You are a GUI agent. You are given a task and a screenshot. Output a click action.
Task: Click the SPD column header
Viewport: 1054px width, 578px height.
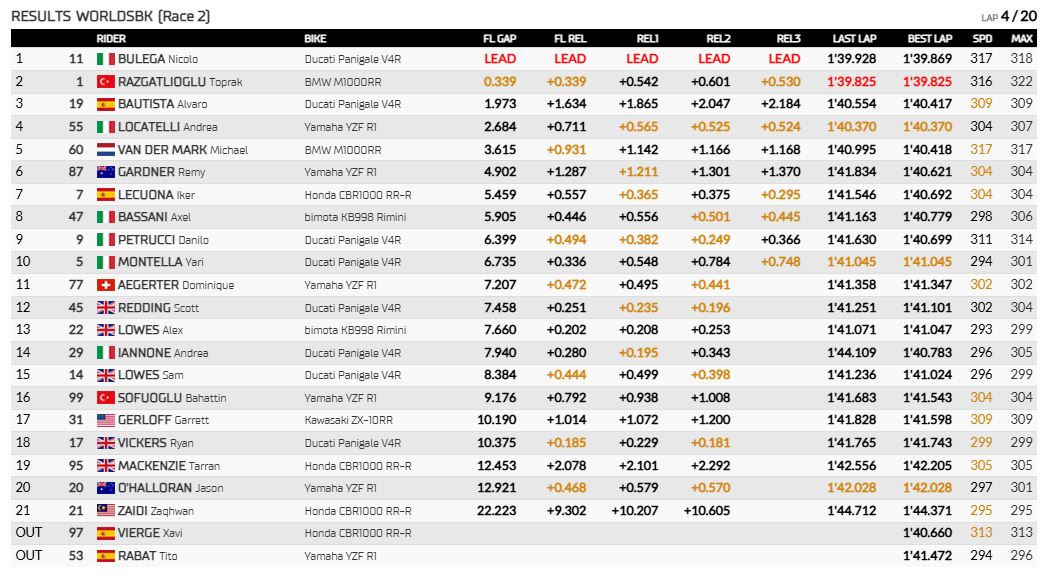pyautogui.click(x=982, y=39)
